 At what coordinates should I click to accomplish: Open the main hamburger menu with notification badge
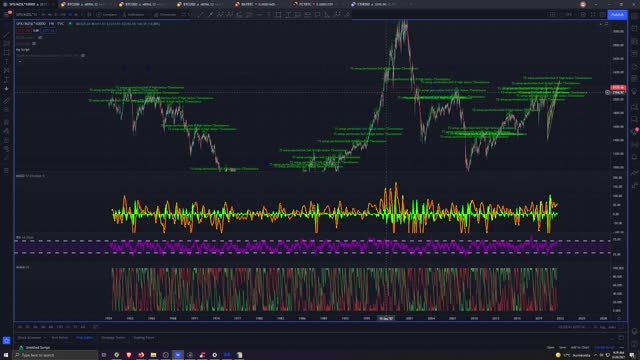tap(6, 15)
